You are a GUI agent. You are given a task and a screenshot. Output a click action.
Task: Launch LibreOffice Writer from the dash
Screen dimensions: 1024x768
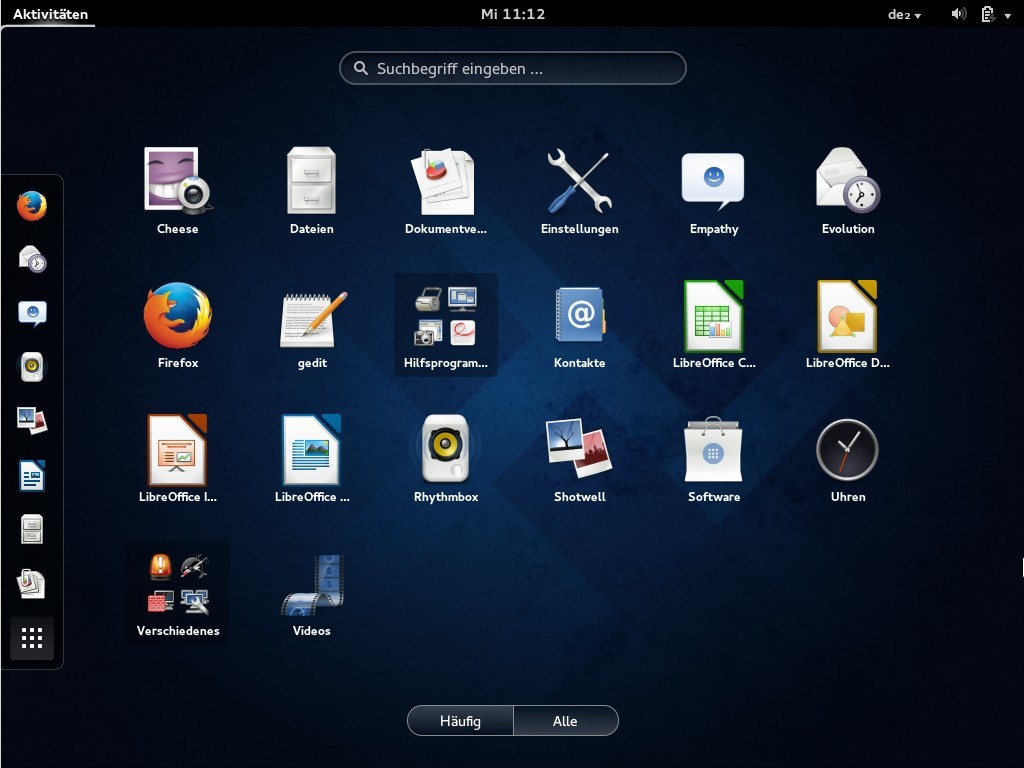[x=32, y=475]
